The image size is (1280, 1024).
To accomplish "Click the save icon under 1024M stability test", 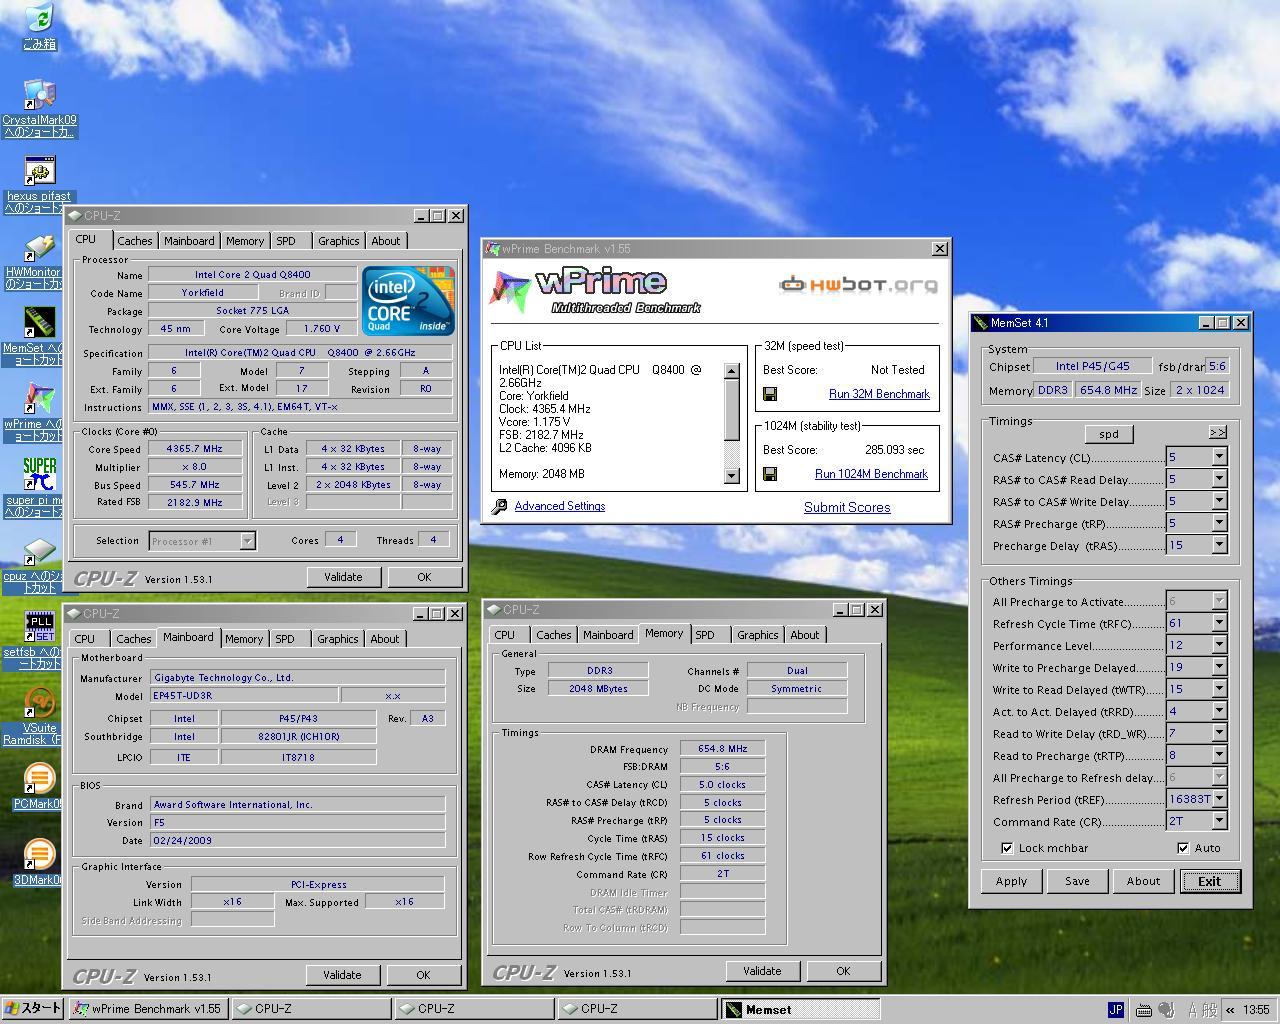I will [770, 474].
